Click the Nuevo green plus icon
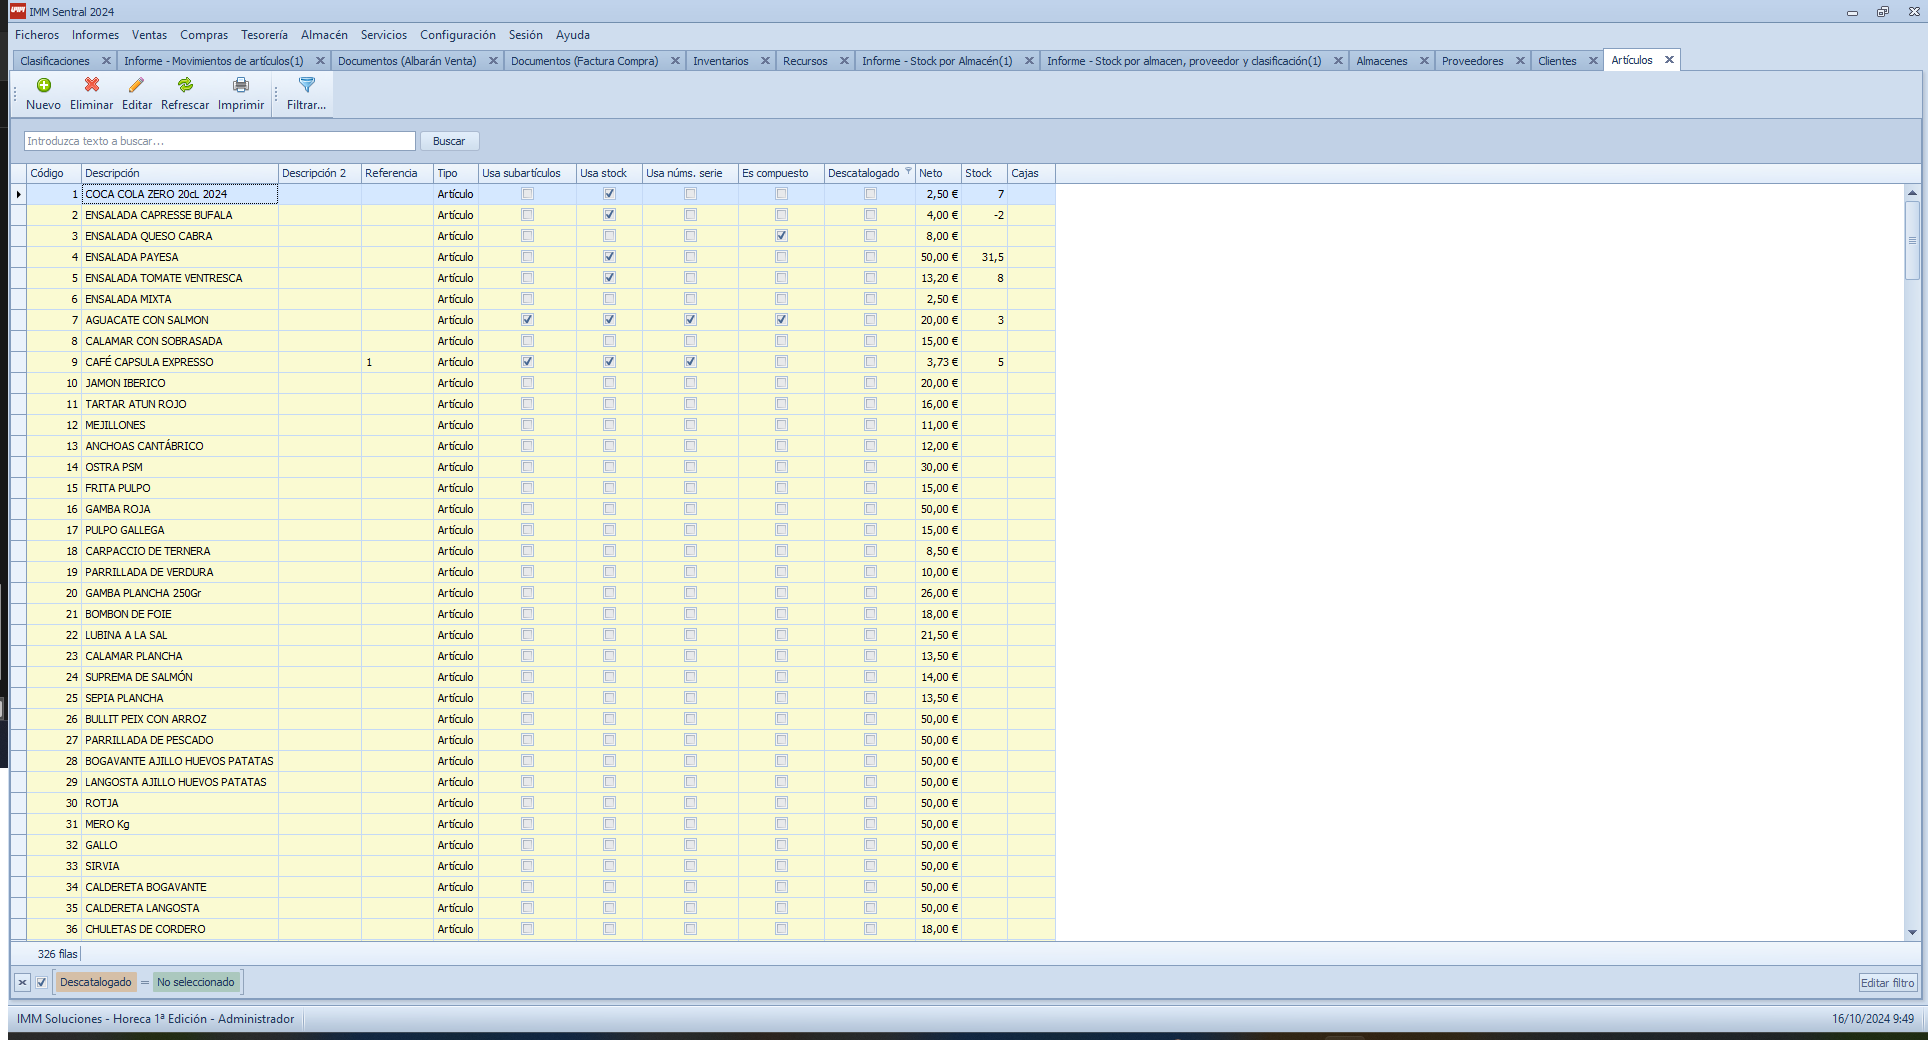1928x1040 pixels. pyautogui.click(x=43, y=86)
